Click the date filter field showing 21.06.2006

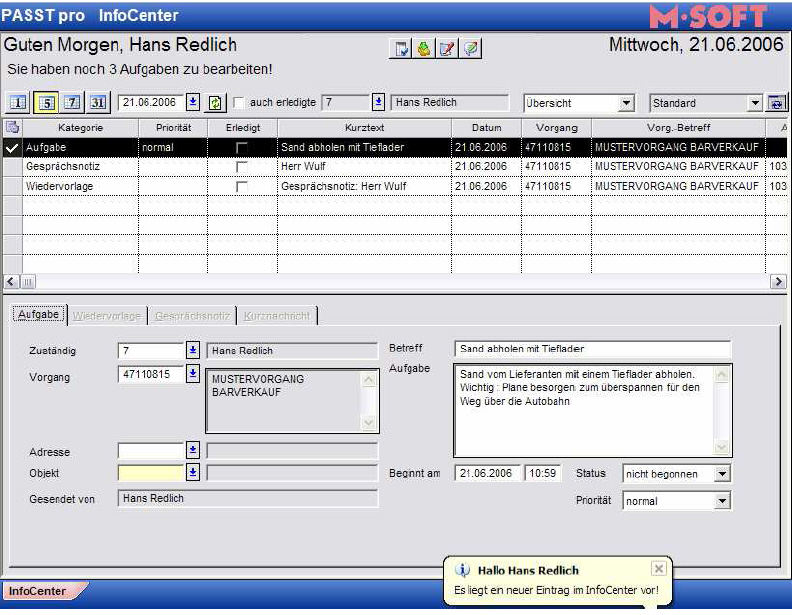pos(151,102)
